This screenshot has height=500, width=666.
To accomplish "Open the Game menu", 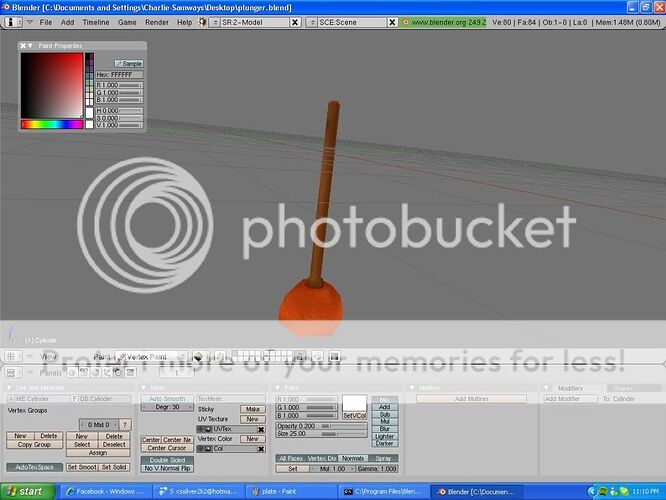I will tap(127, 22).
